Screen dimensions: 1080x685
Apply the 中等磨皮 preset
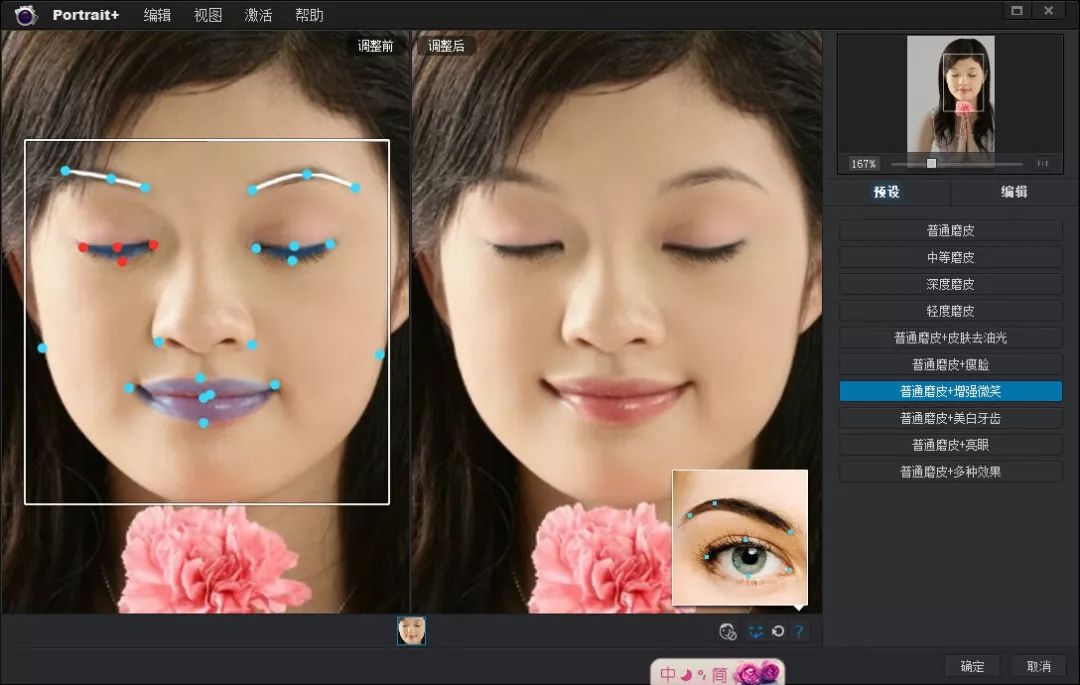coord(951,257)
